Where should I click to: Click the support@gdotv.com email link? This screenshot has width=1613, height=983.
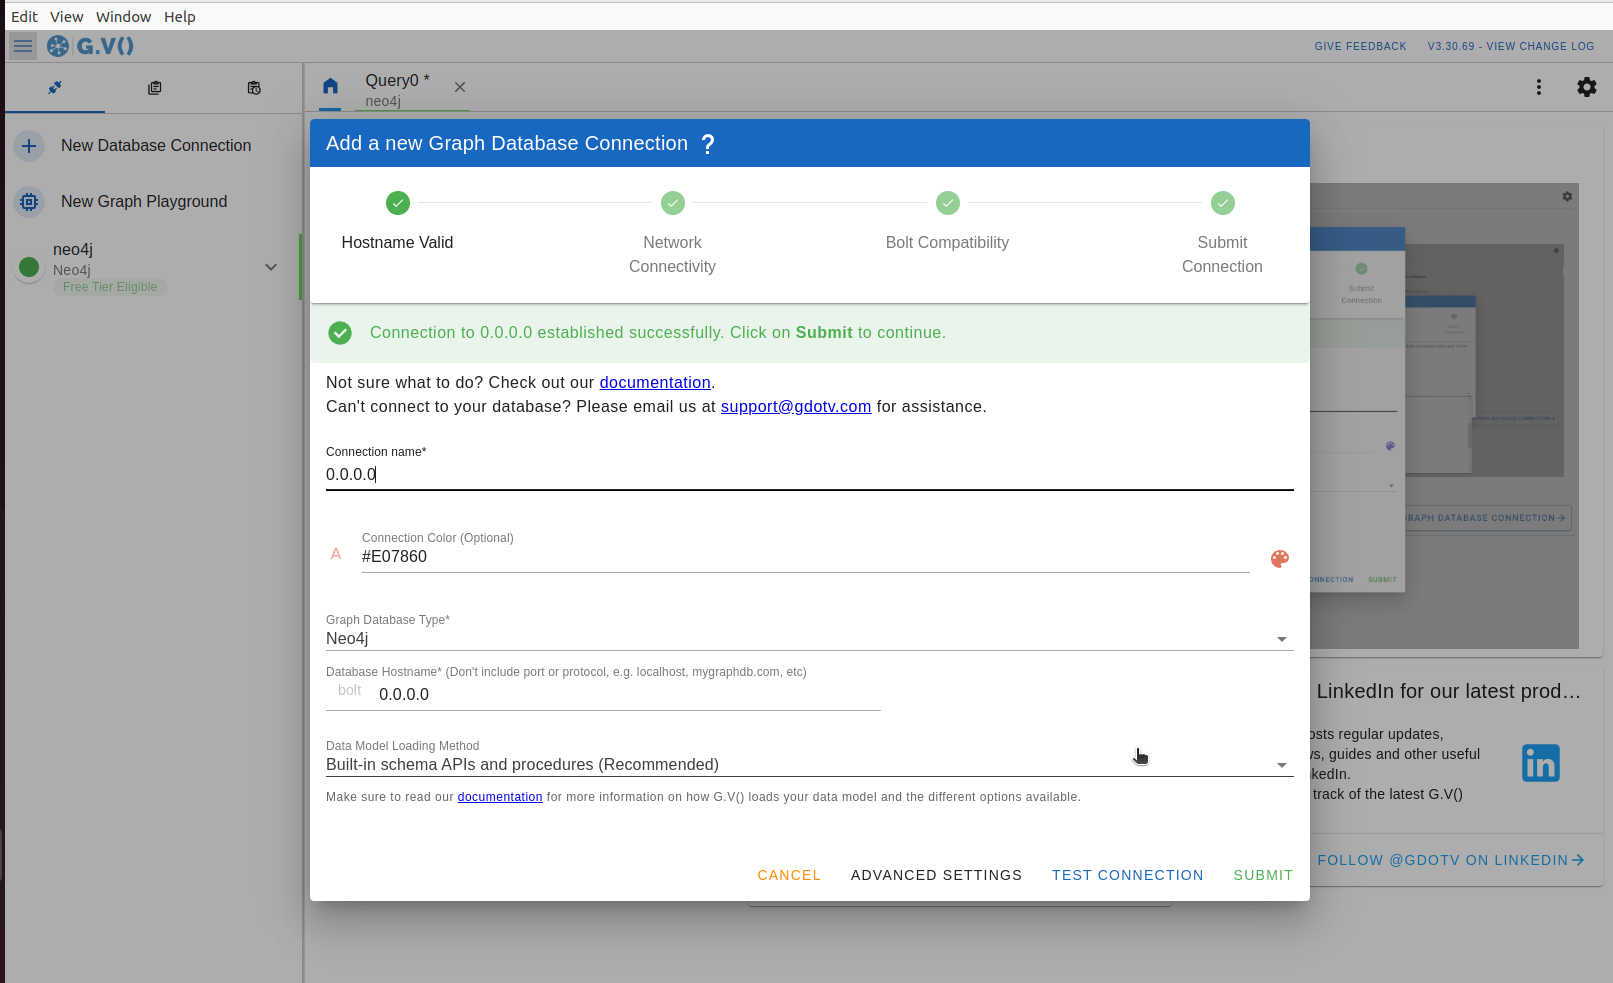(796, 407)
